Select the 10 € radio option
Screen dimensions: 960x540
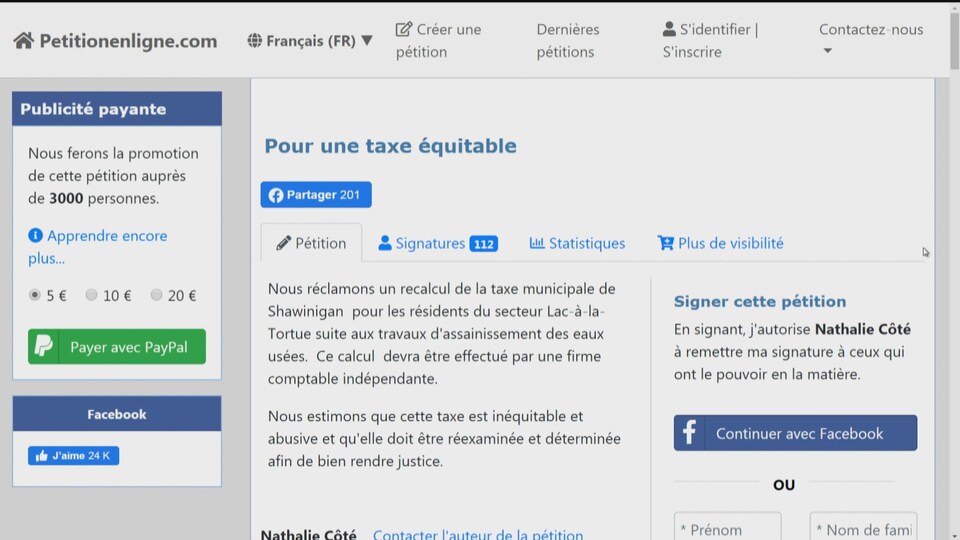coord(91,295)
